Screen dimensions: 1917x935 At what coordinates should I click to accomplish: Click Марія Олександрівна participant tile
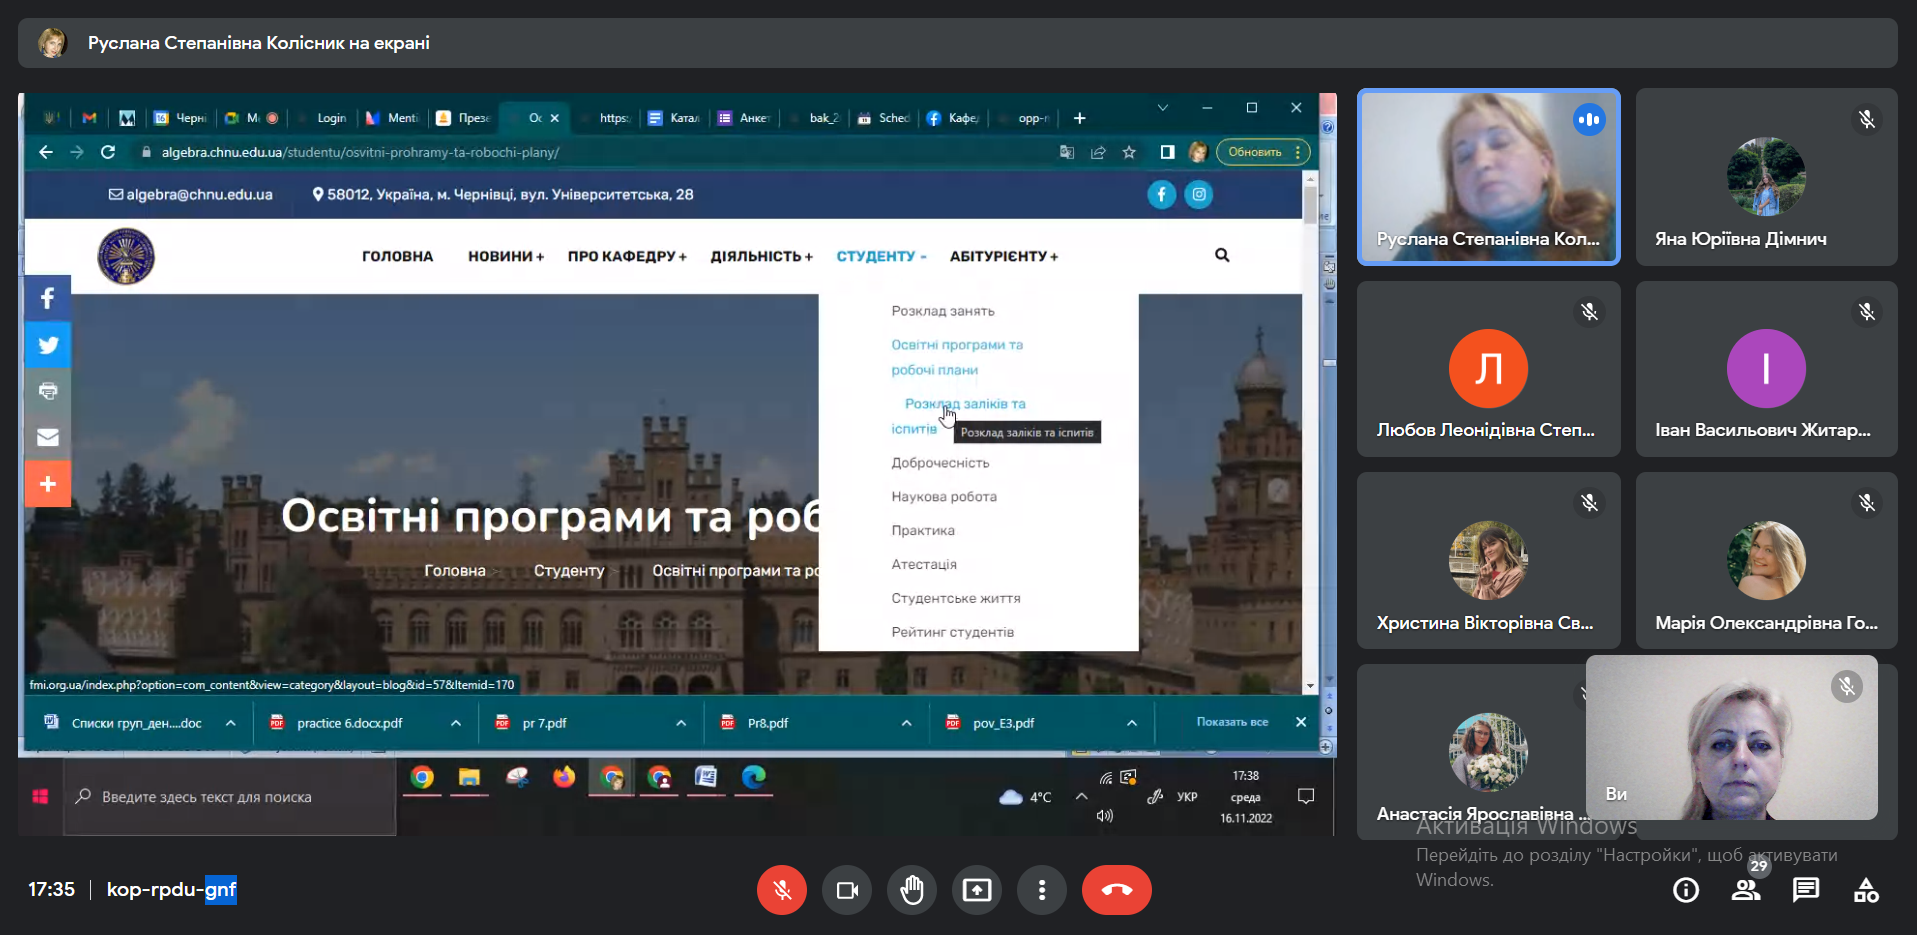point(1767,560)
